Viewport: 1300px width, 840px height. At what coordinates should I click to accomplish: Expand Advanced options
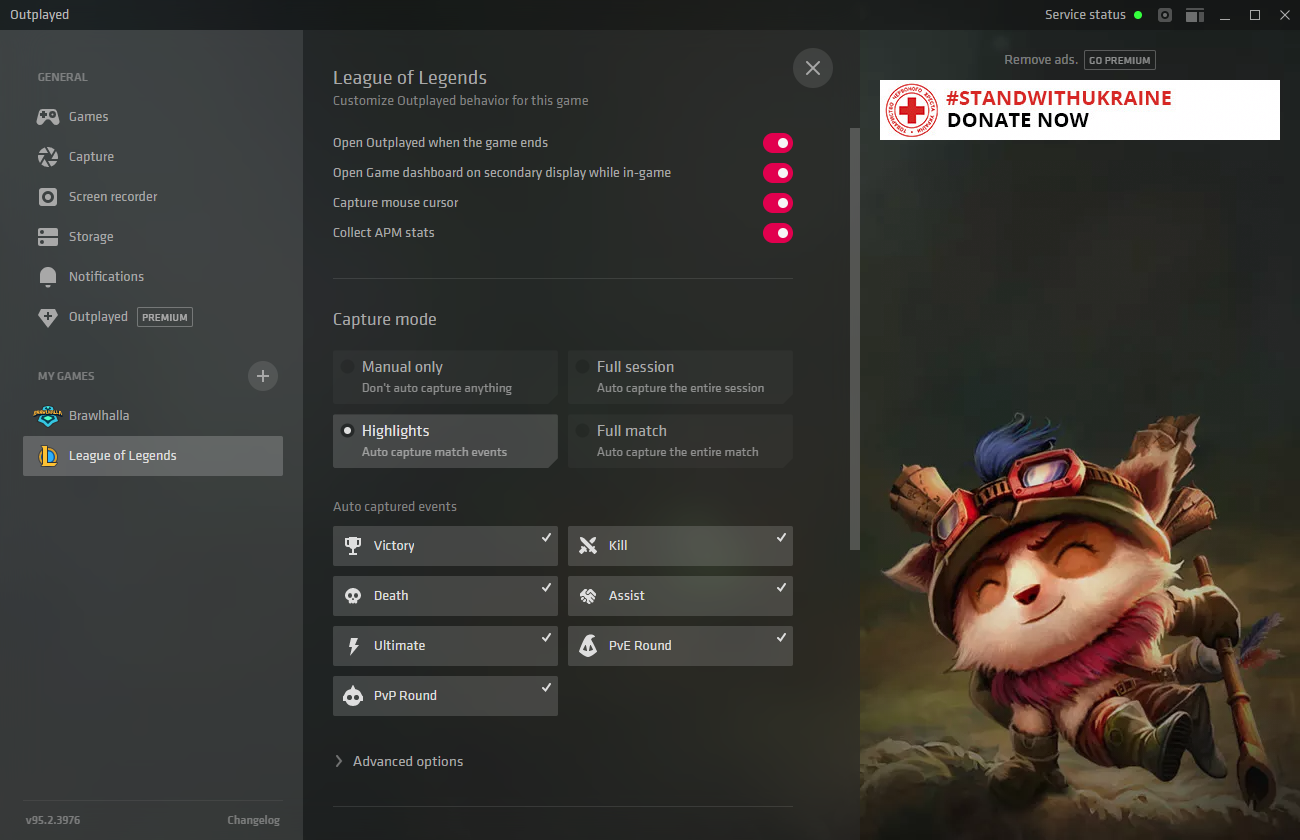tap(399, 761)
